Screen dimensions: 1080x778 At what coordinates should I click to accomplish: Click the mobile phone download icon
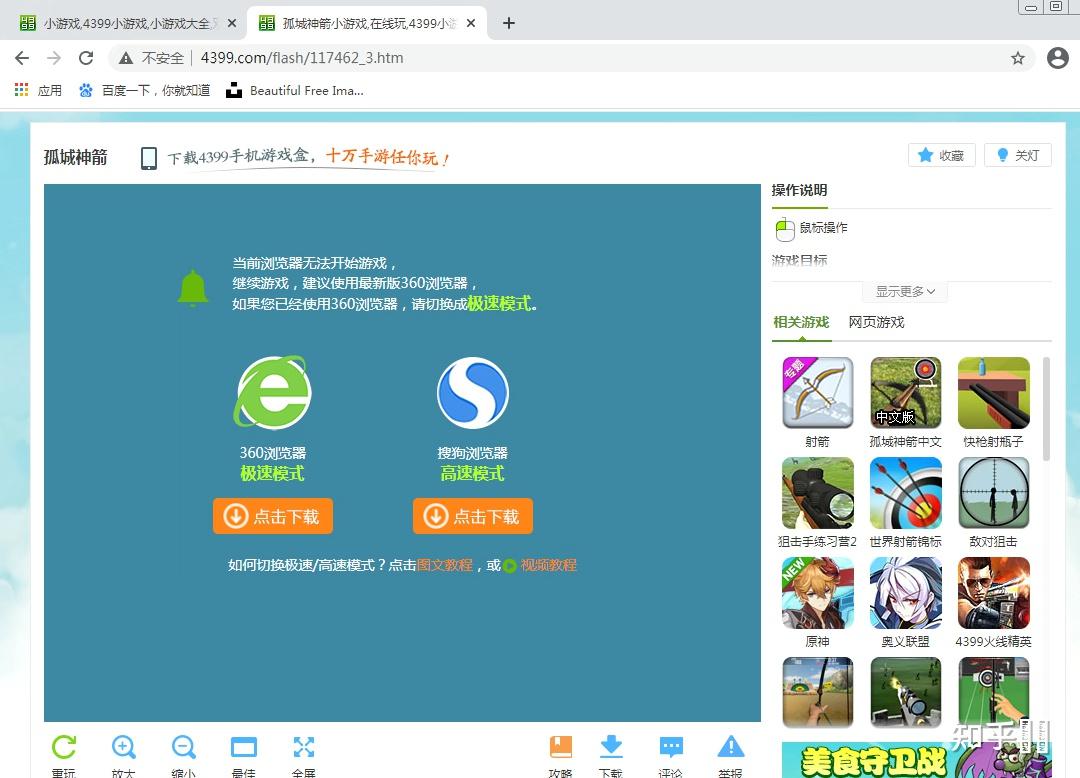149,158
